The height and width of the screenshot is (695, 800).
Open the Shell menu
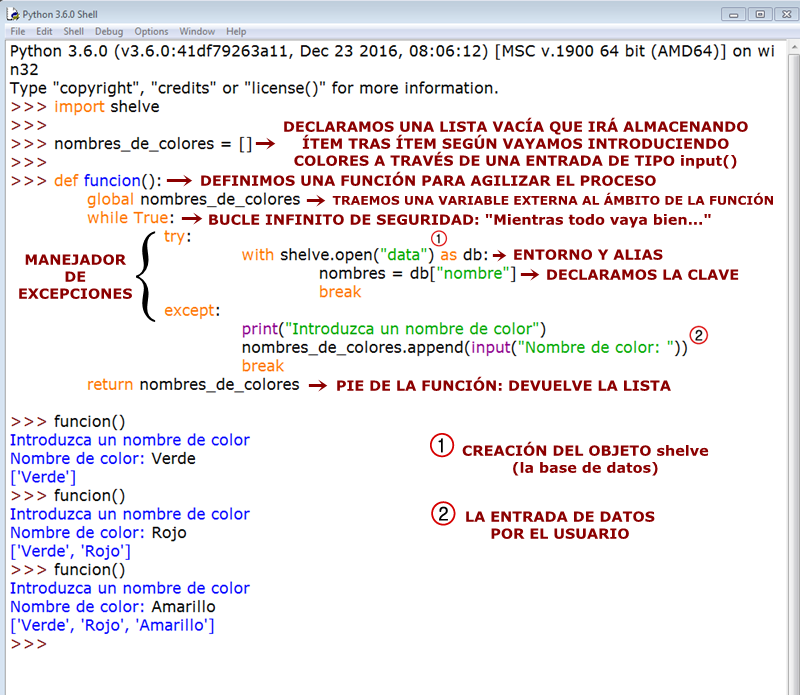tap(75, 31)
